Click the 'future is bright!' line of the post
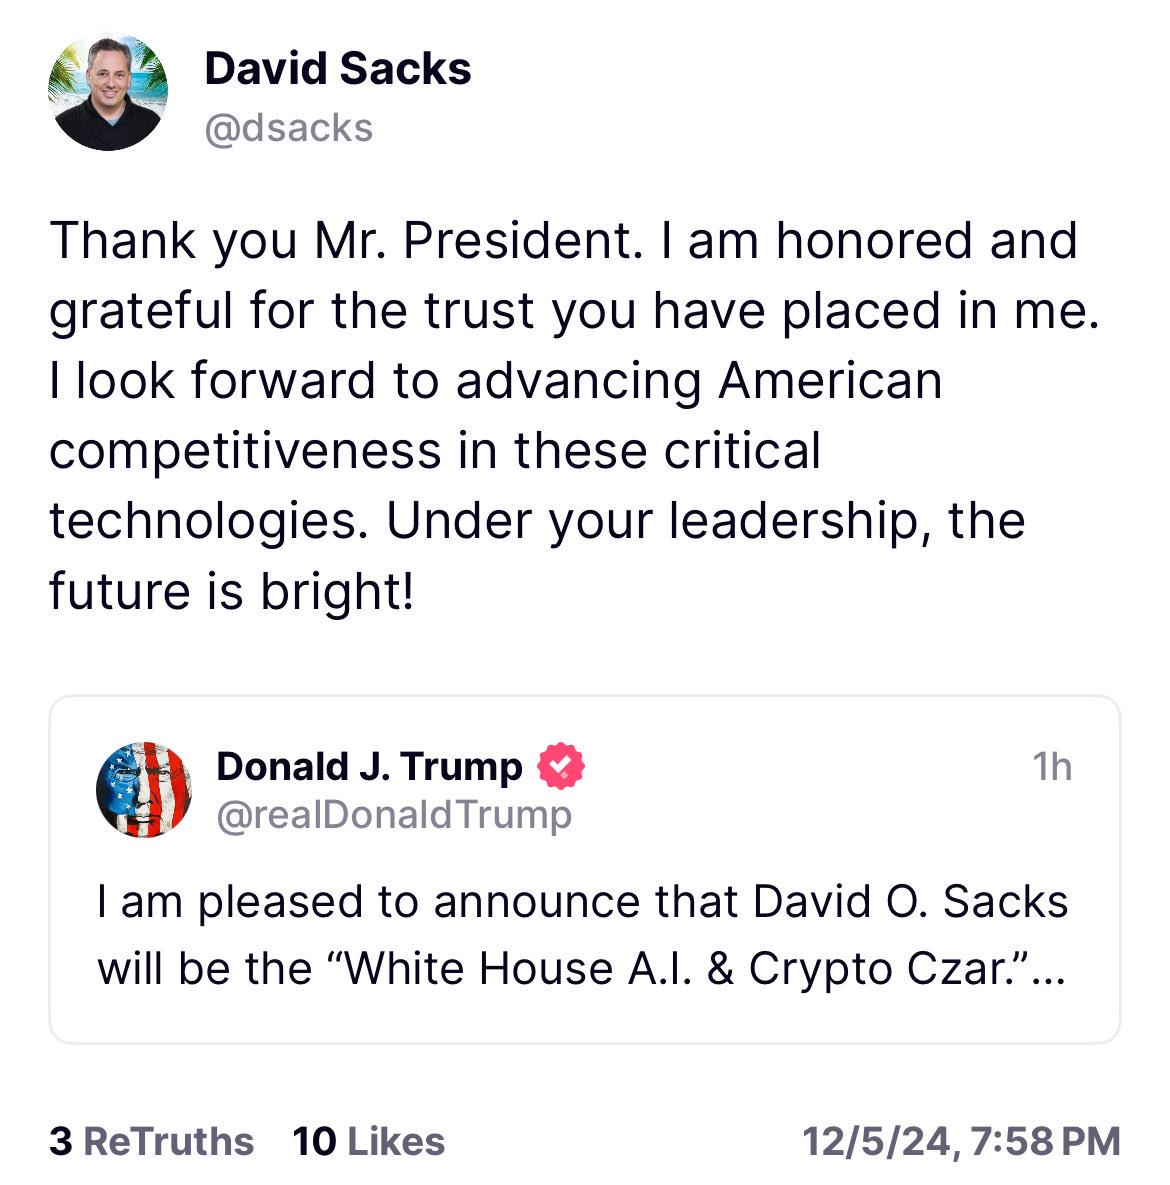 click(232, 588)
